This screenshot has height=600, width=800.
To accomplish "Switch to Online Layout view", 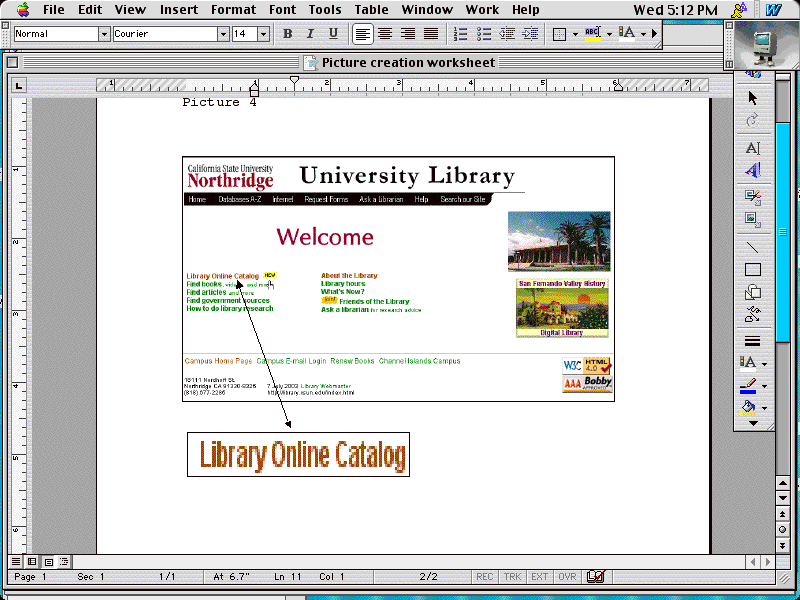I will tap(32, 562).
